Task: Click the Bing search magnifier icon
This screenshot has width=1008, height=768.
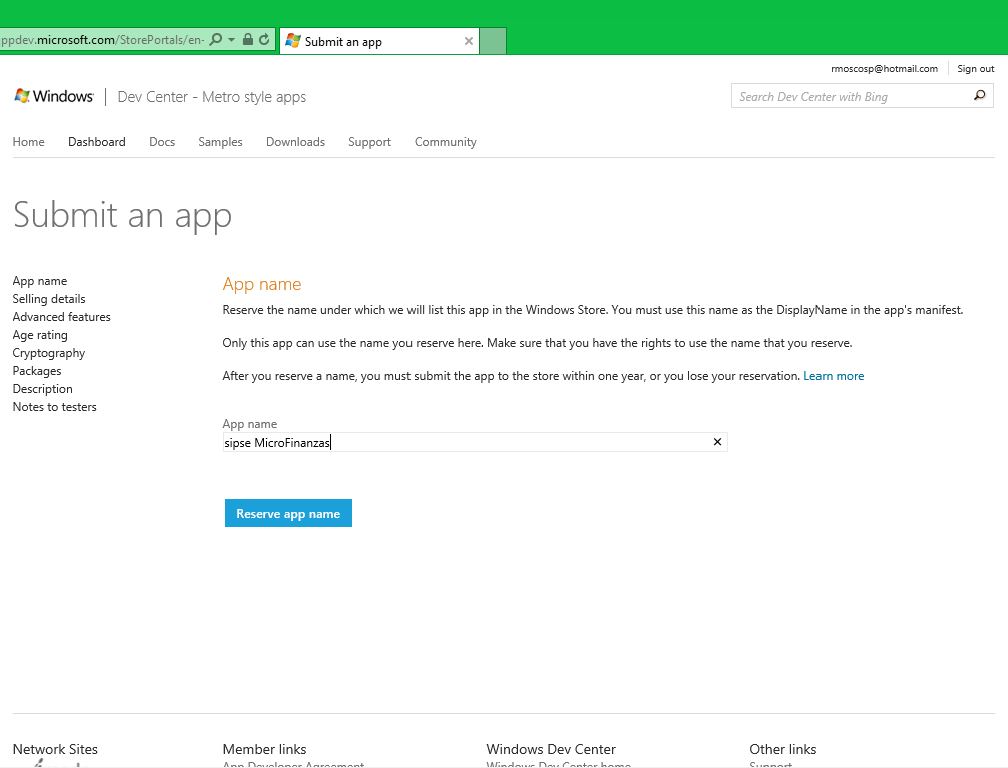Action: [980, 96]
